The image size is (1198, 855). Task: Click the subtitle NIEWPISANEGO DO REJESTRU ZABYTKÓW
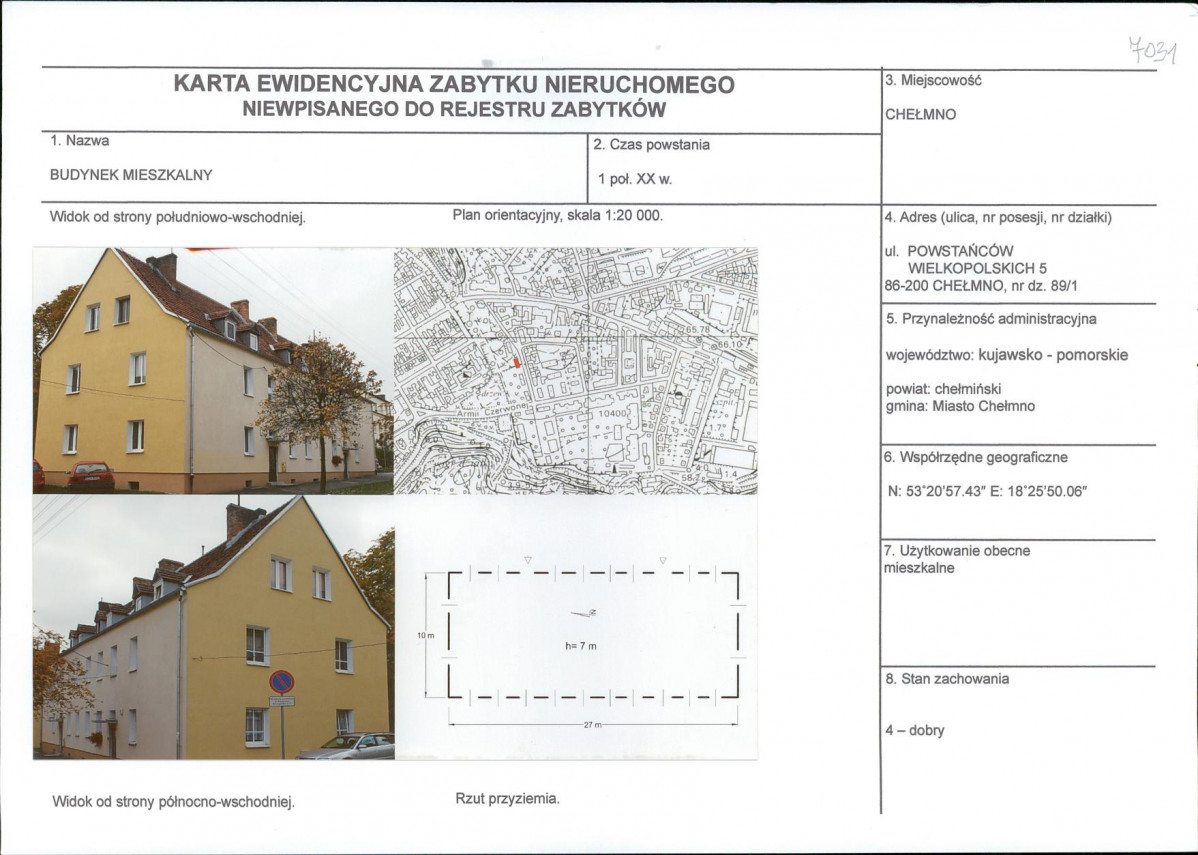(x=454, y=109)
